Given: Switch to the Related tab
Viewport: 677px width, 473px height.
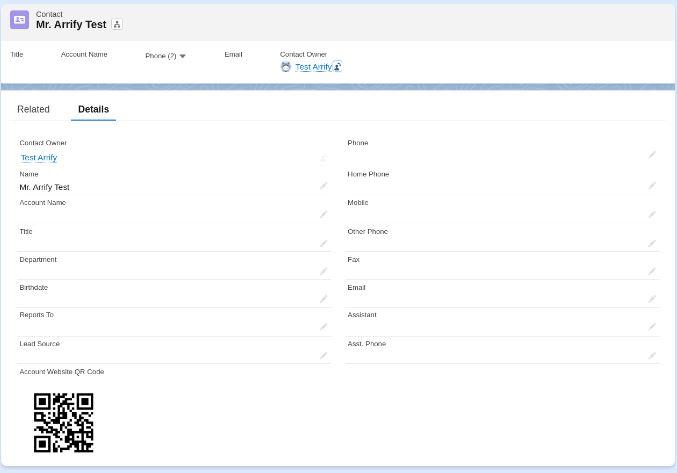Looking at the screenshot, I should click(x=33, y=109).
